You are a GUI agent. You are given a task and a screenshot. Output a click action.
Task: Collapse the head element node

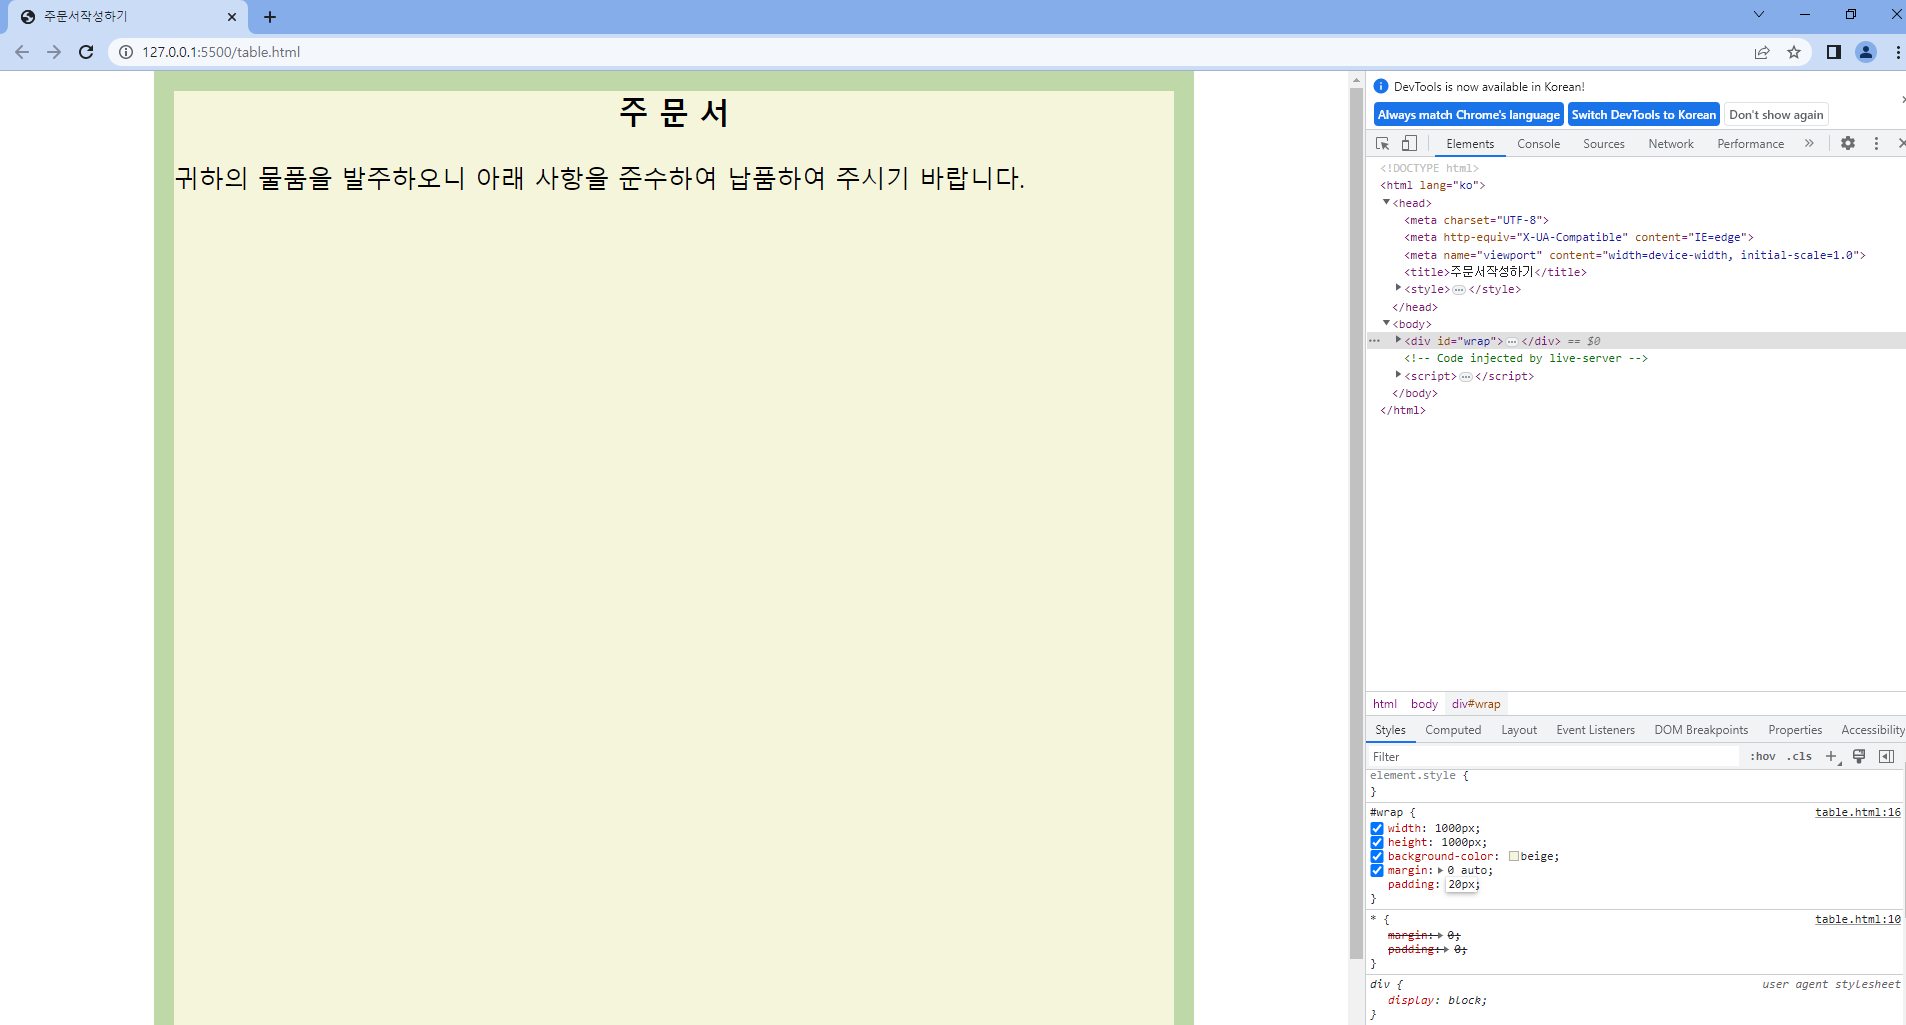(1386, 202)
